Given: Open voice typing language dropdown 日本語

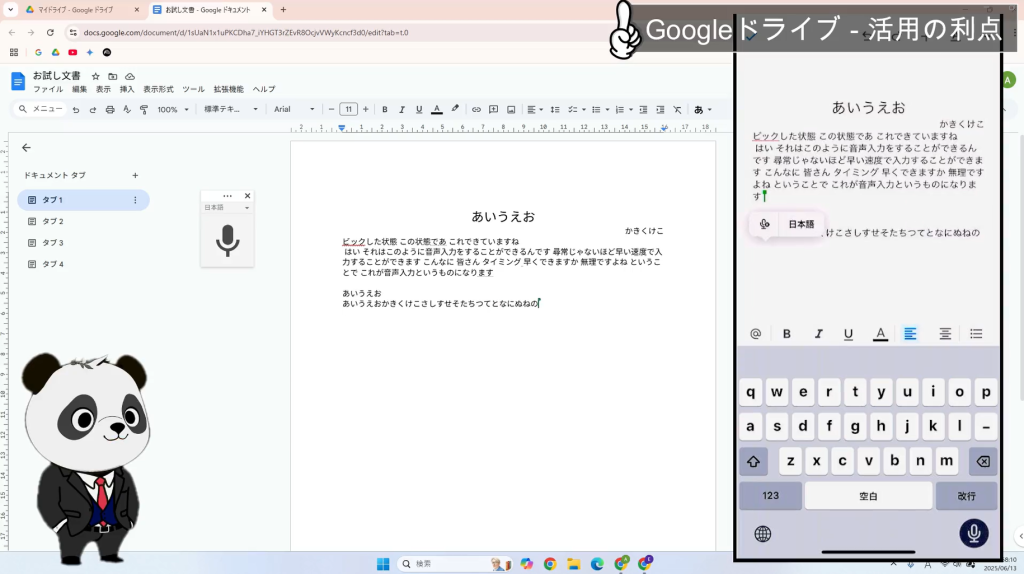Looking at the screenshot, I should tap(227, 208).
